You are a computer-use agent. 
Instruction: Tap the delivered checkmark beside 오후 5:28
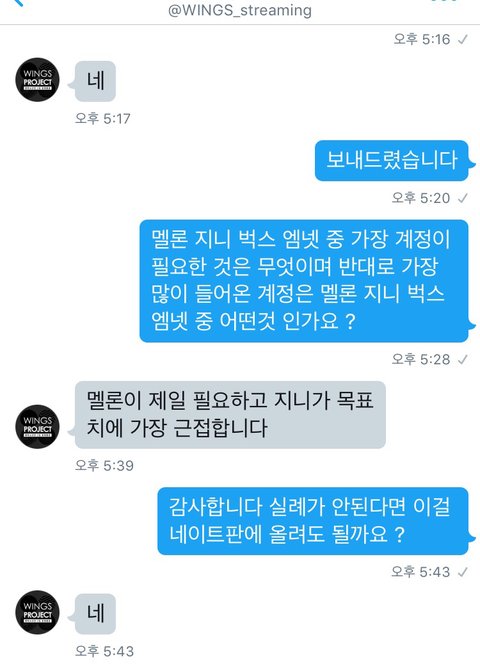462,359
